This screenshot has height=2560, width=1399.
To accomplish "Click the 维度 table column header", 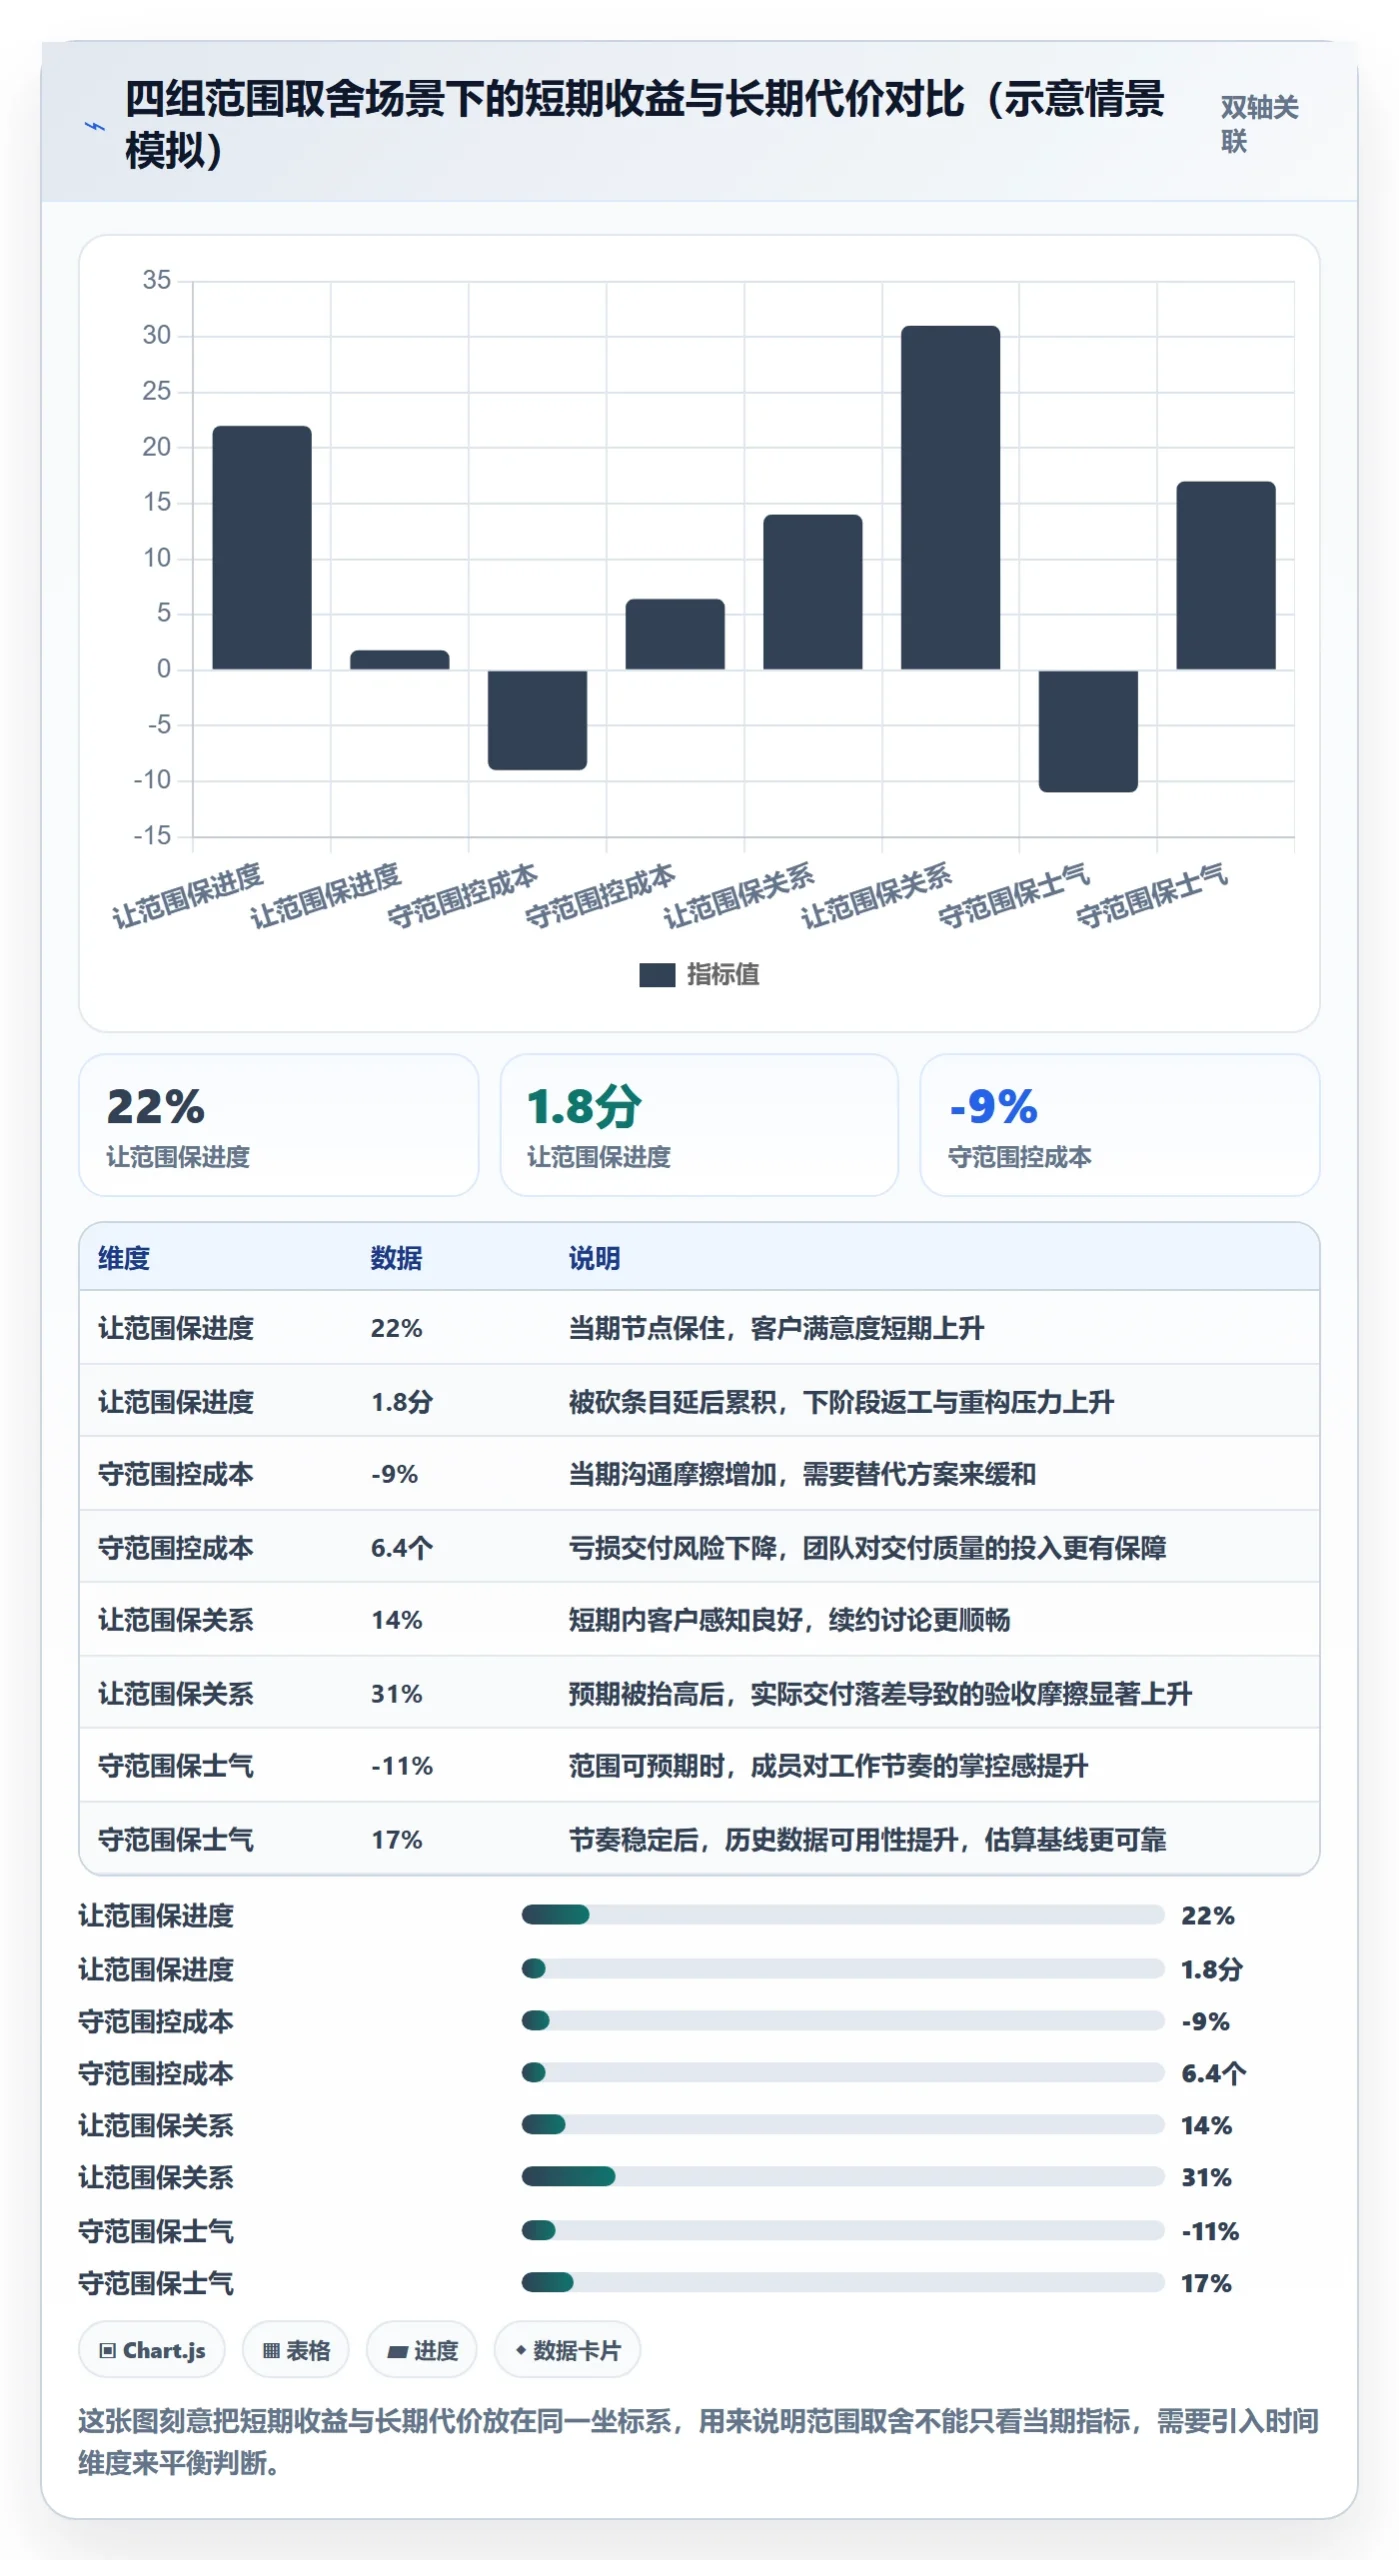I will (124, 1258).
